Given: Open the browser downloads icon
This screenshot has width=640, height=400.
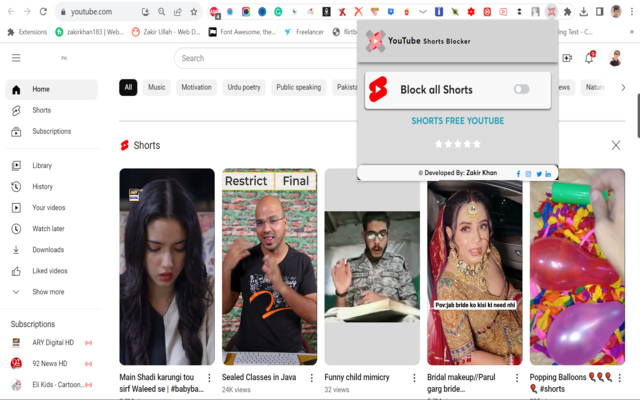Looking at the screenshot, I should click(584, 12).
